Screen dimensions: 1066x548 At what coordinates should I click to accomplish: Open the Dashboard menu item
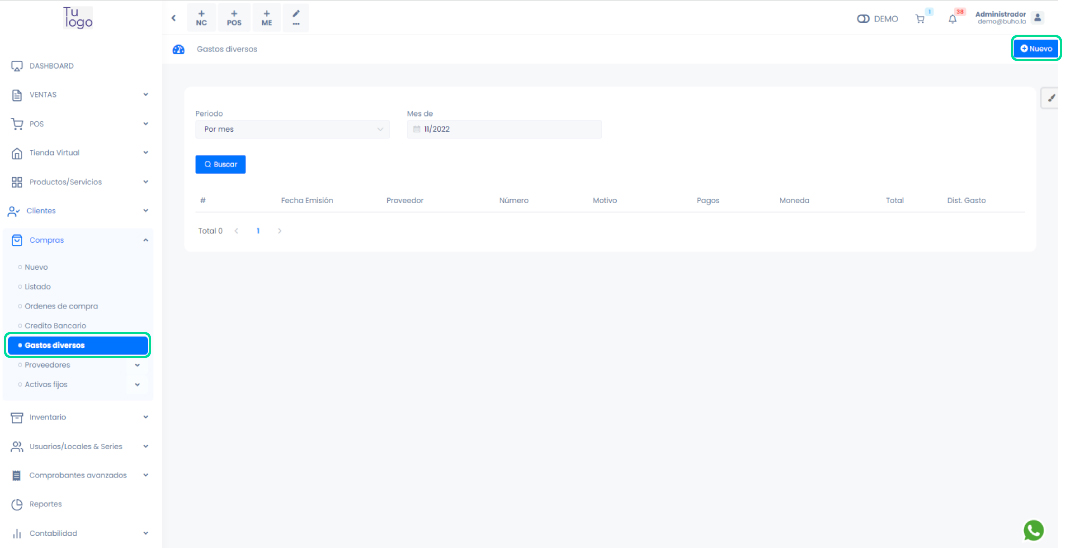[52, 66]
